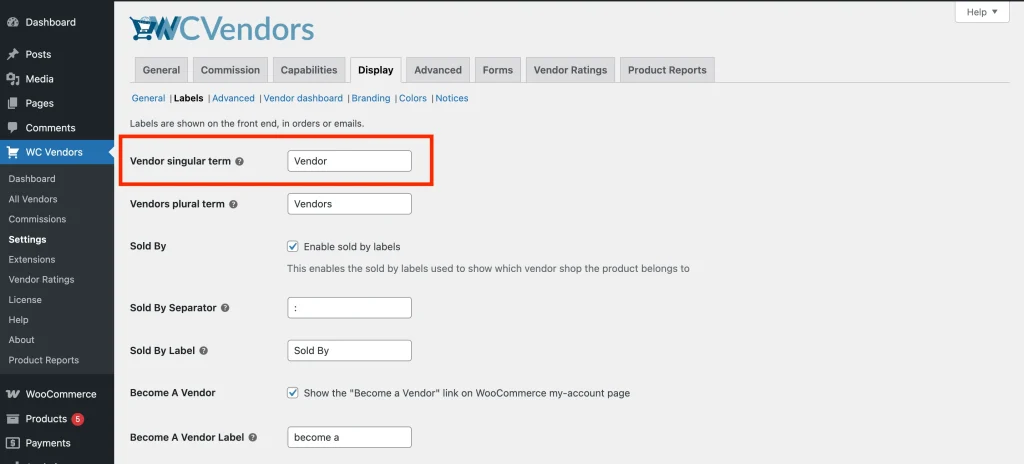Click the Vendor singular term input field

click(349, 161)
